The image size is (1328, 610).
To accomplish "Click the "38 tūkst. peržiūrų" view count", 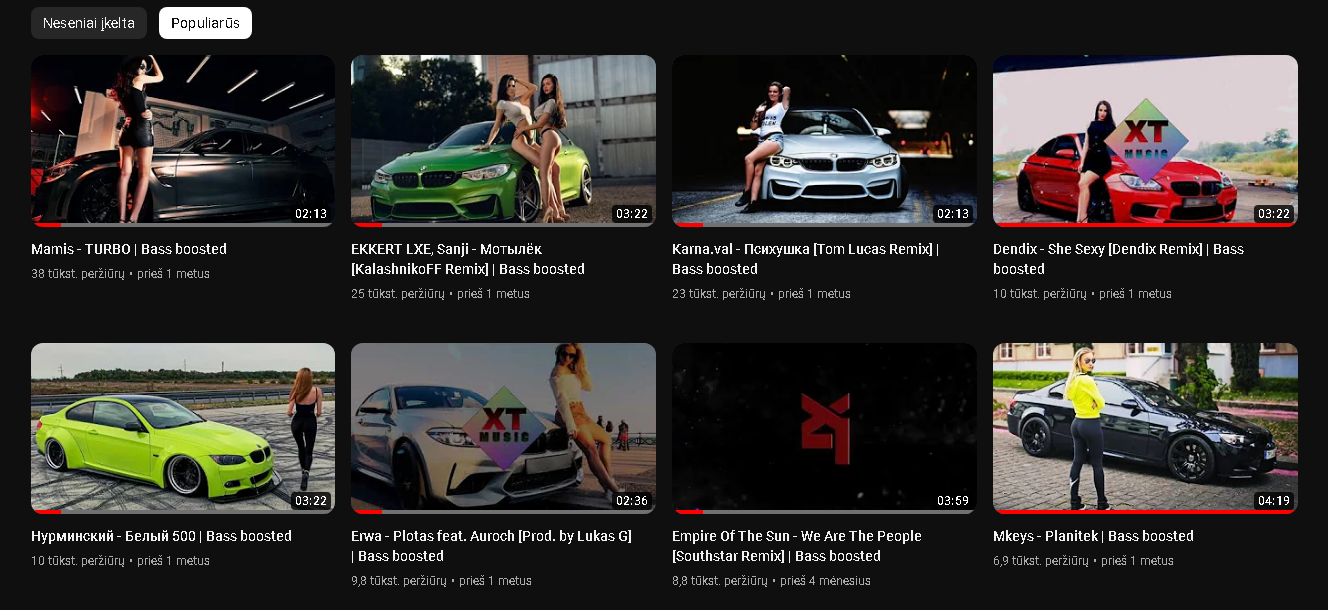I will click(78, 274).
